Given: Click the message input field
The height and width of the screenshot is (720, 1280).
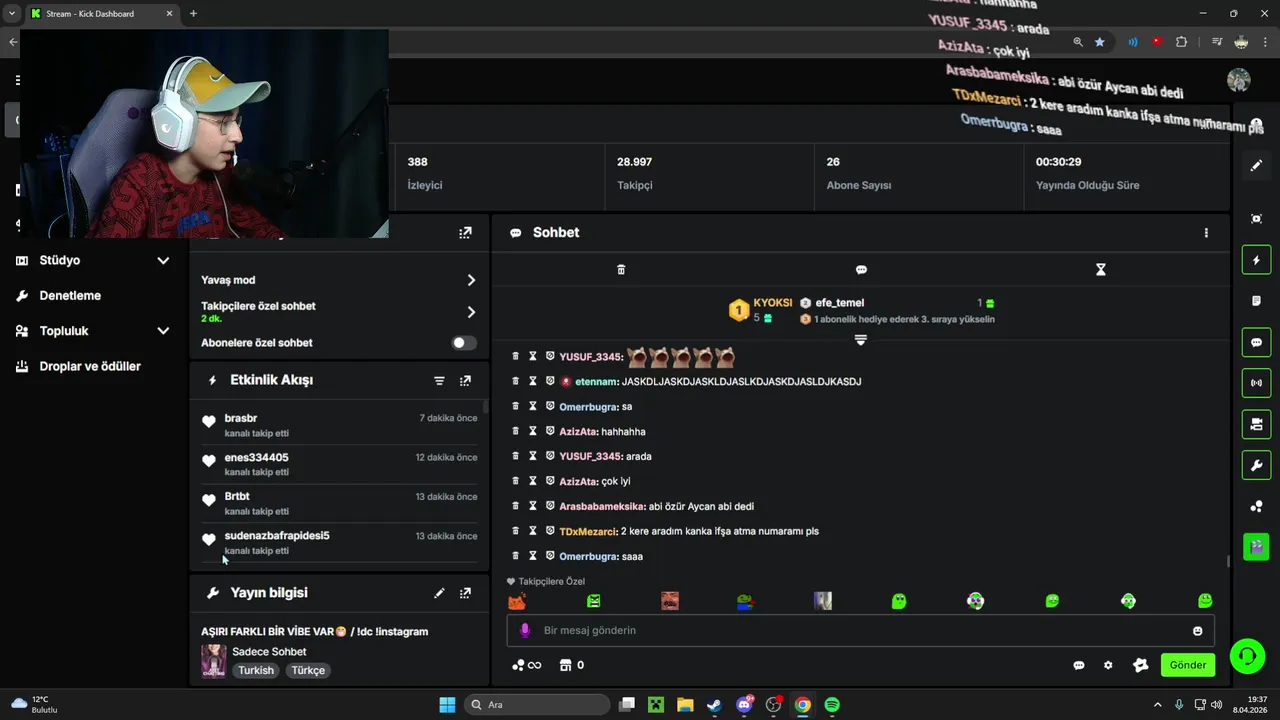Looking at the screenshot, I should pyautogui.click(x=860, y=631).
